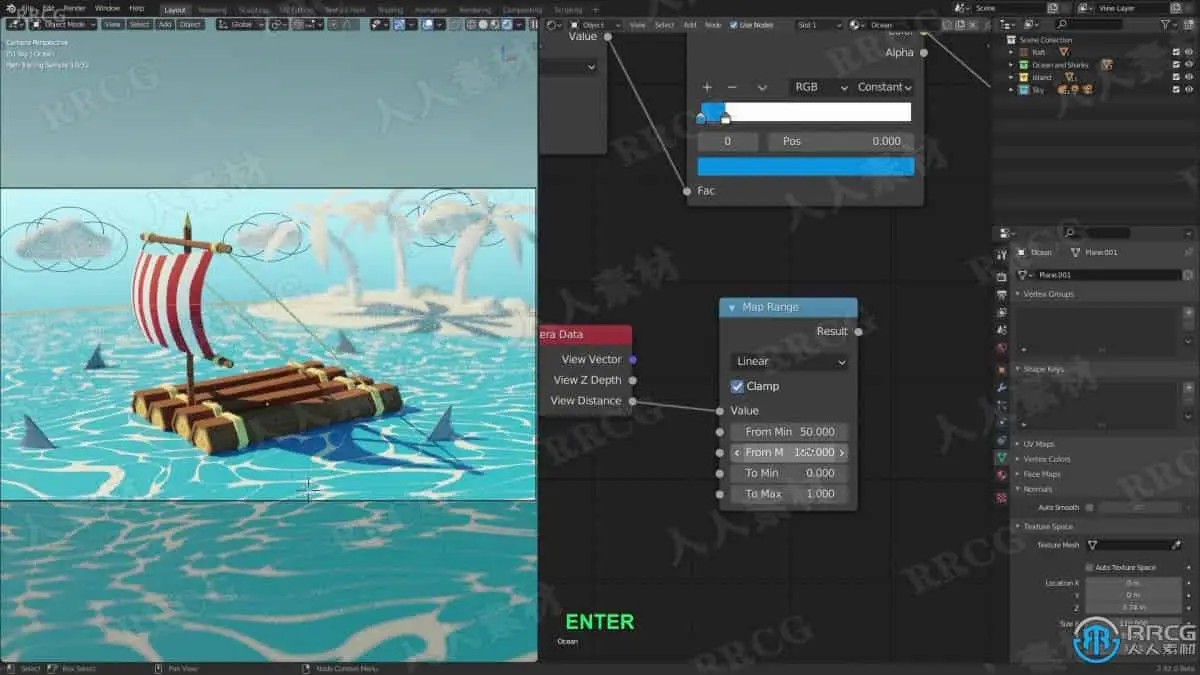Viewport: 1200px width, 675px height.
Task: Hide the Ocean and Sharks collection eye icon
Action: pos(1189,65)
